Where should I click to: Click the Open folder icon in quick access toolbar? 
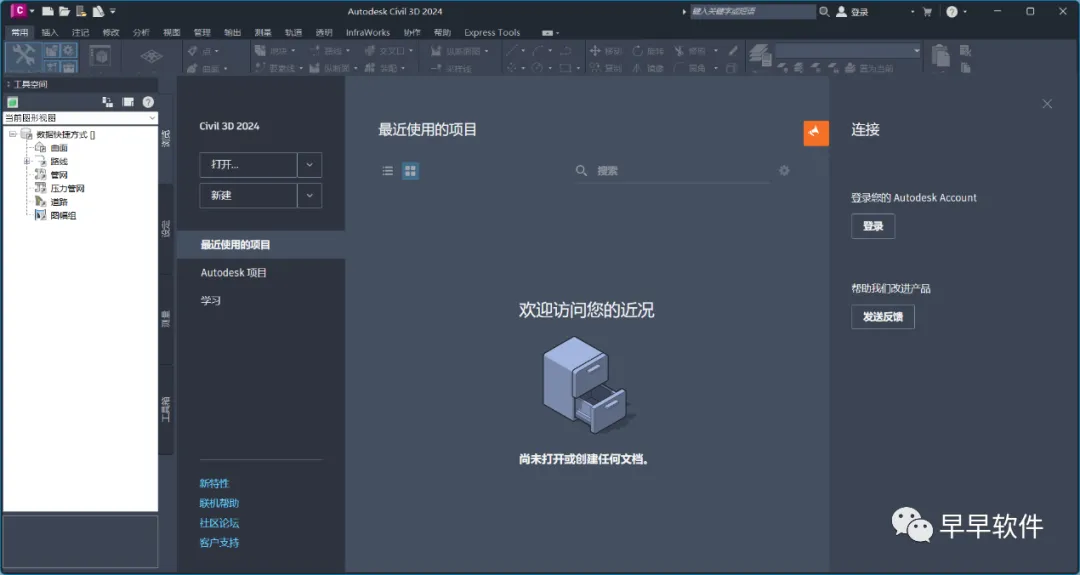[64, 11]
